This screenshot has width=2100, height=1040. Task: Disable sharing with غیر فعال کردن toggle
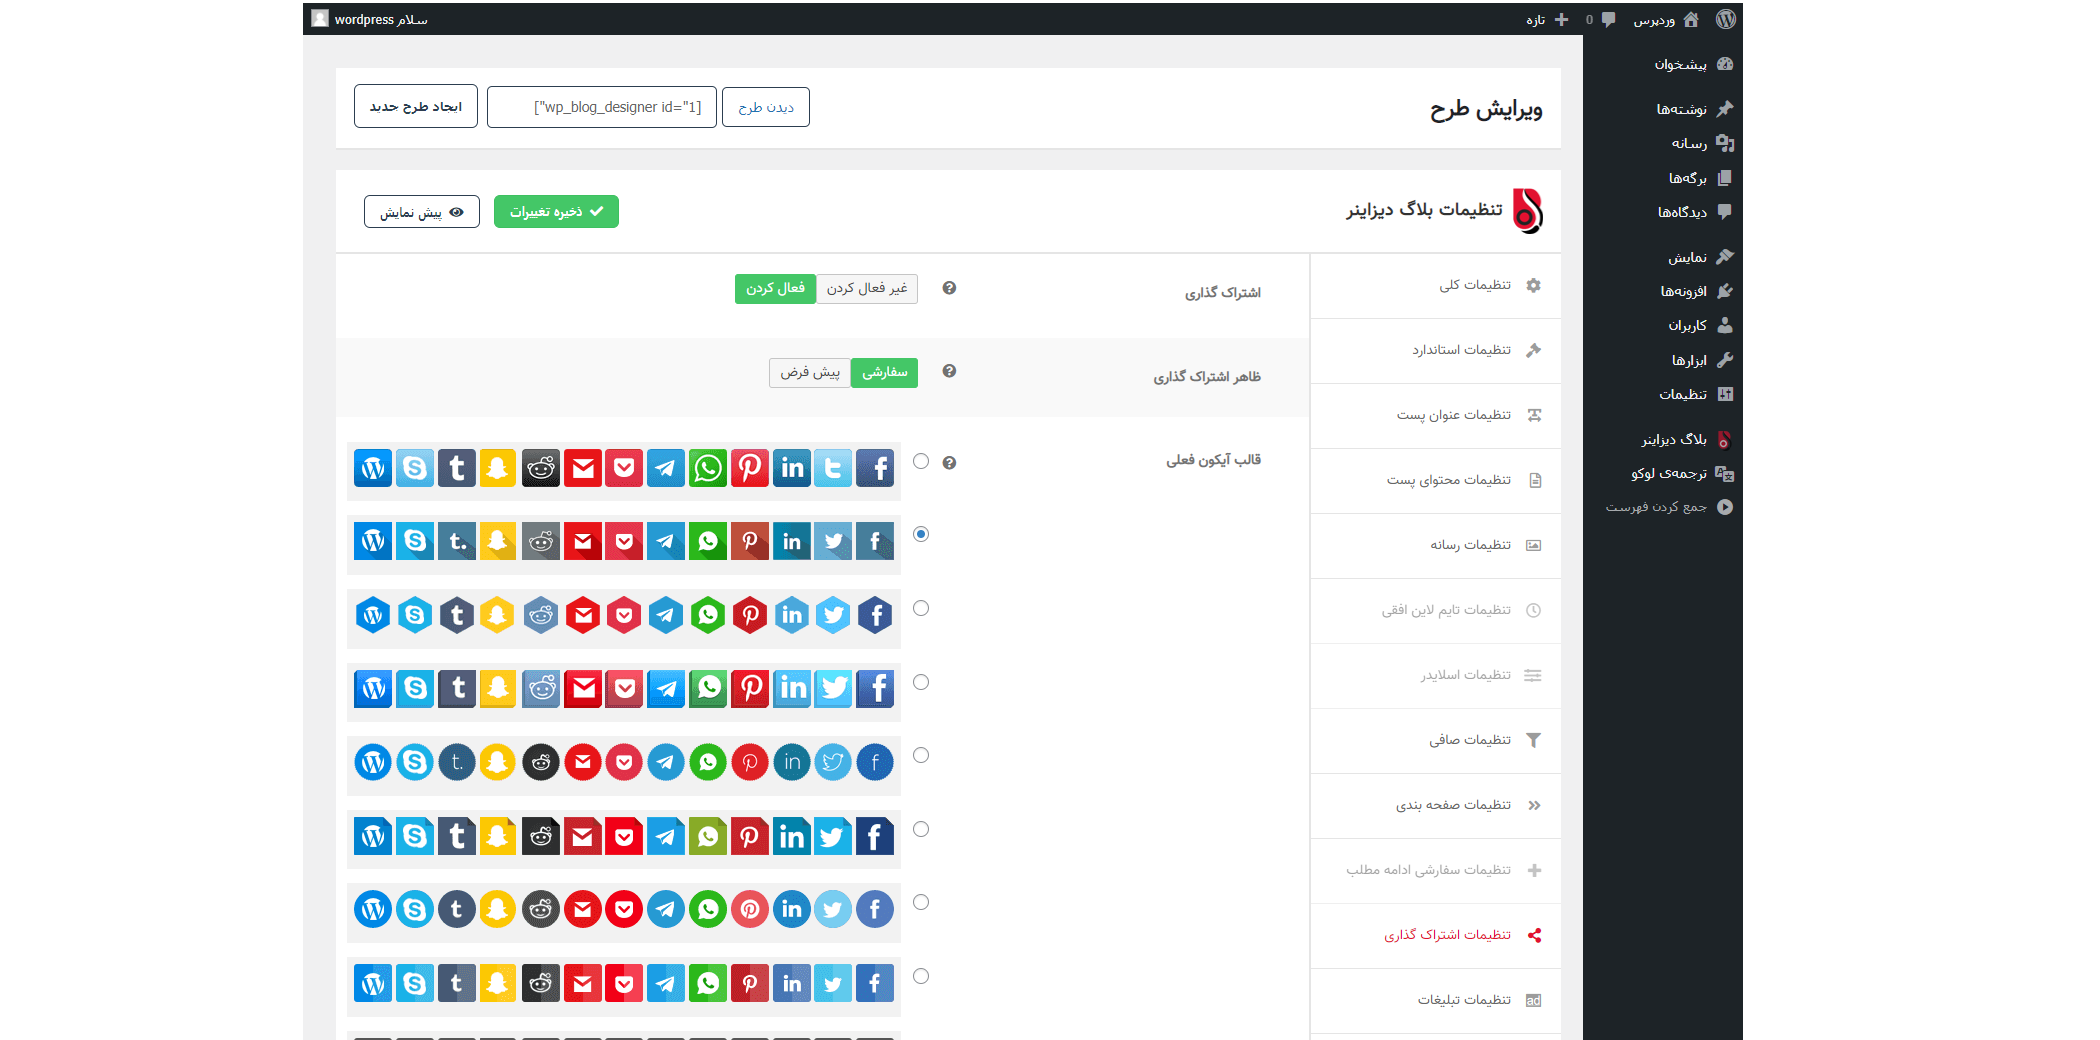click(867, 288)
